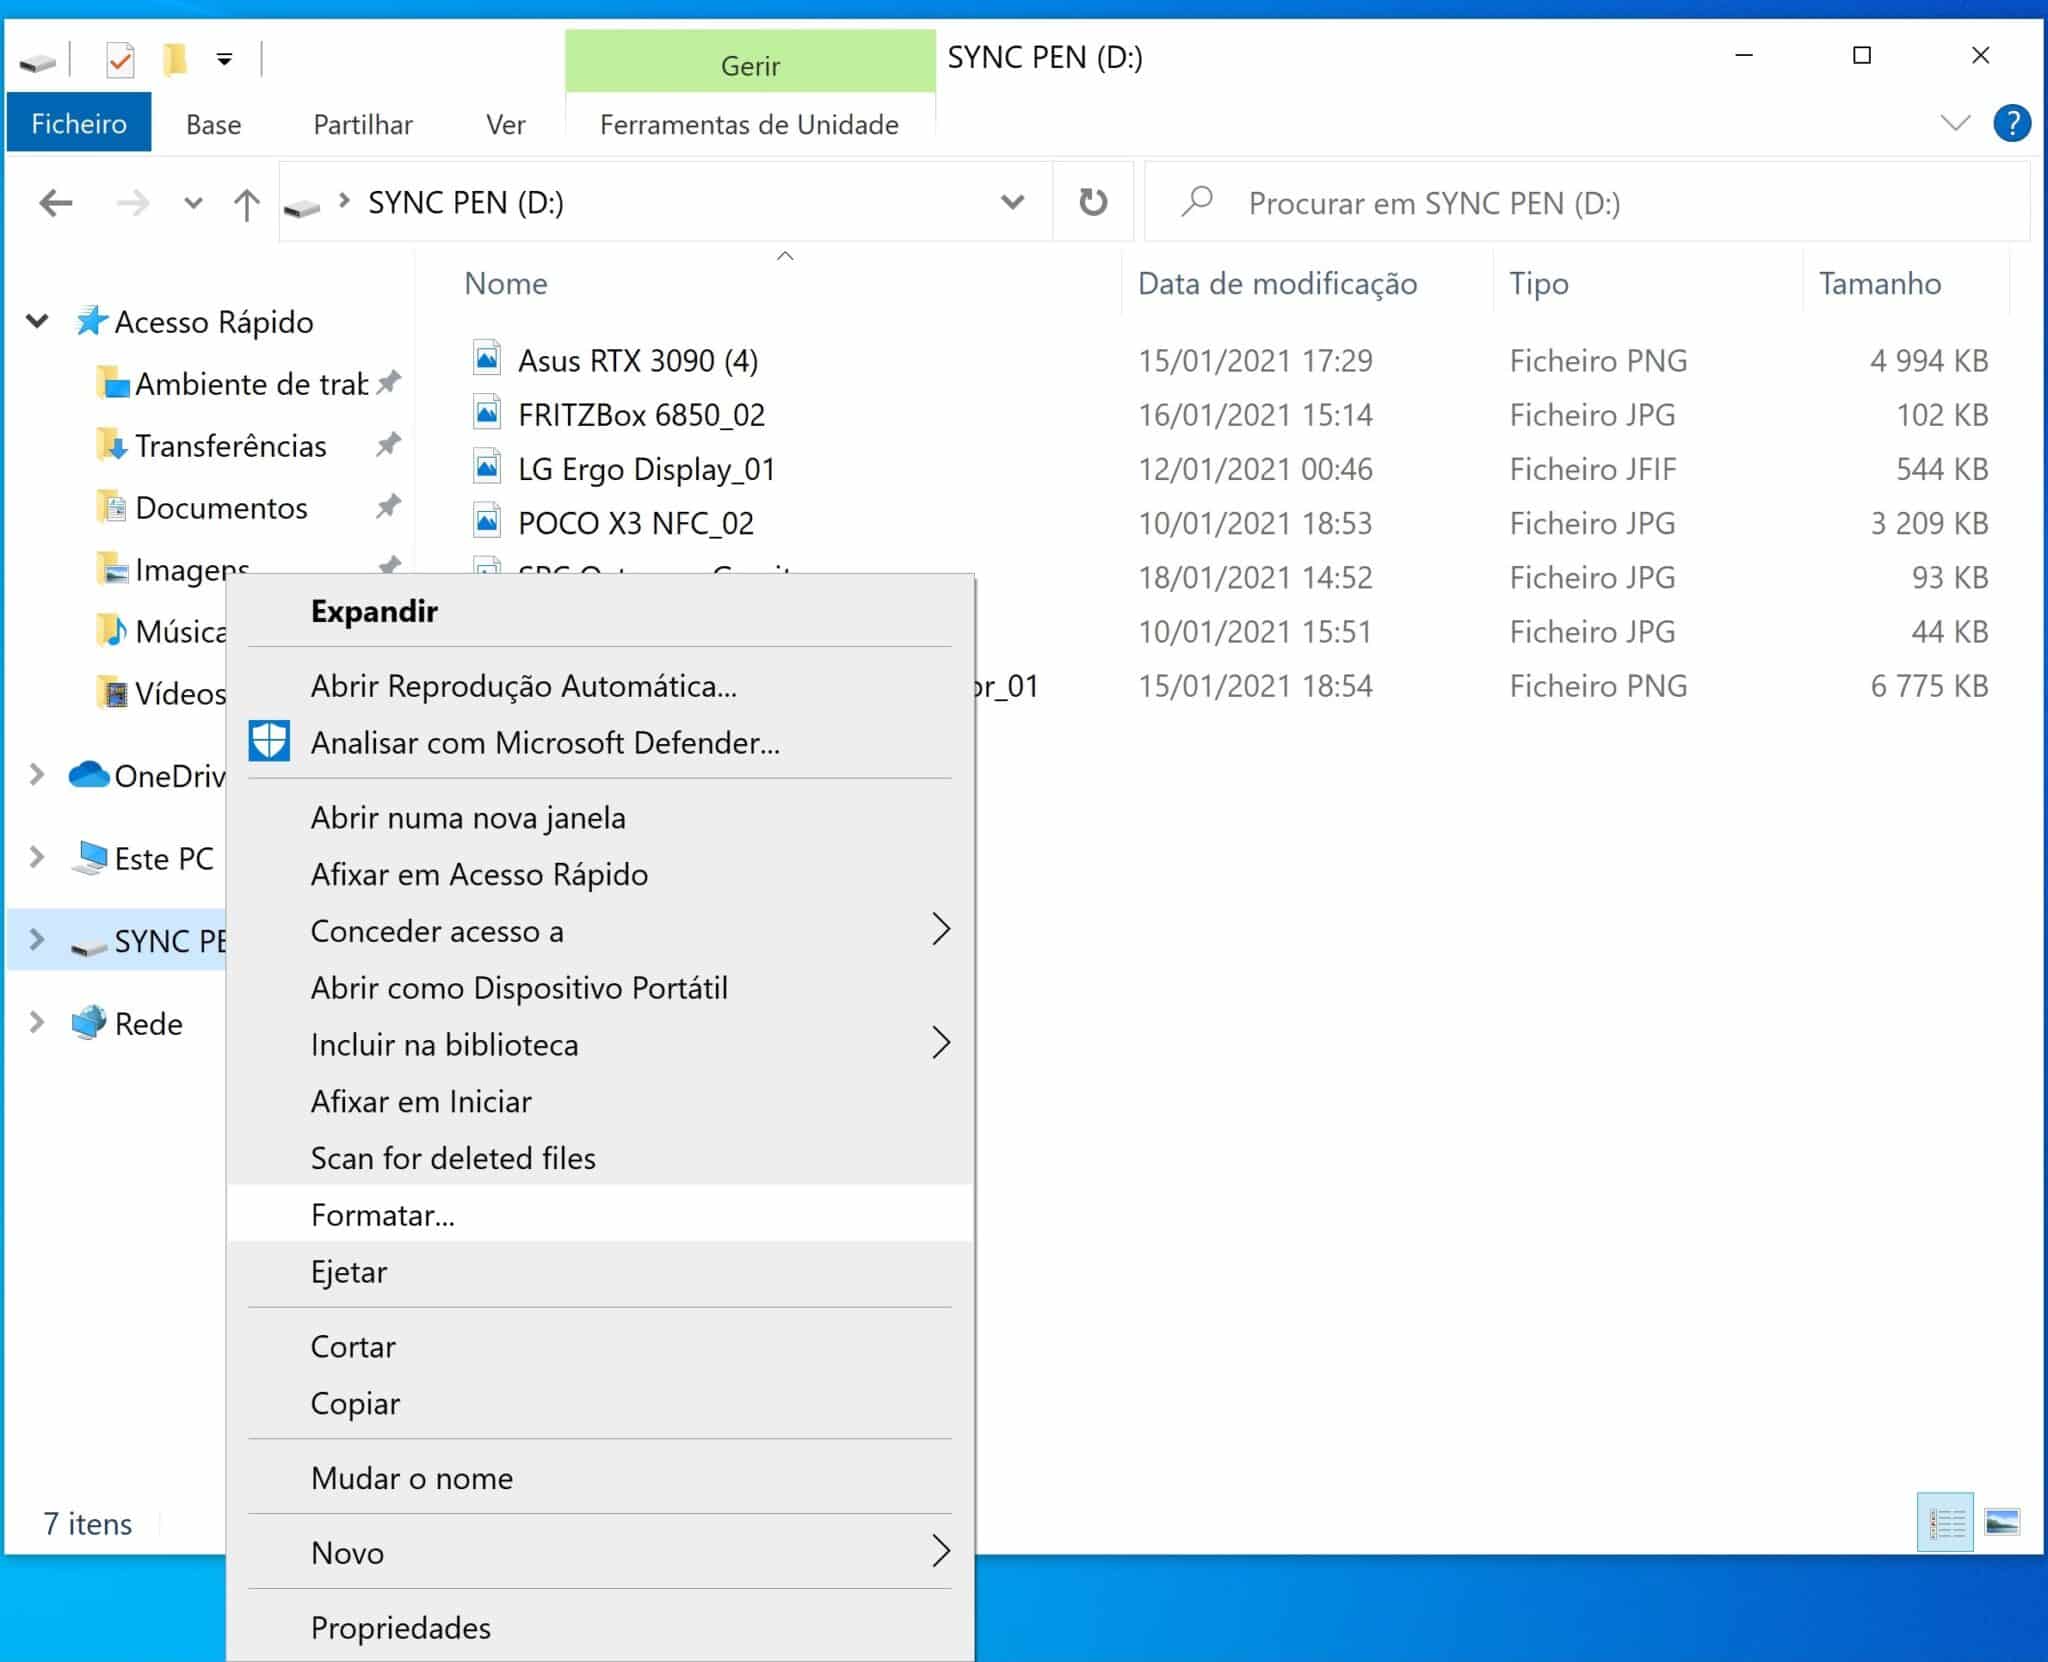Refresh the SYNC PEN (D:) folder
This screenshot has width=2048, height=1662.
tap(1093, 202)
